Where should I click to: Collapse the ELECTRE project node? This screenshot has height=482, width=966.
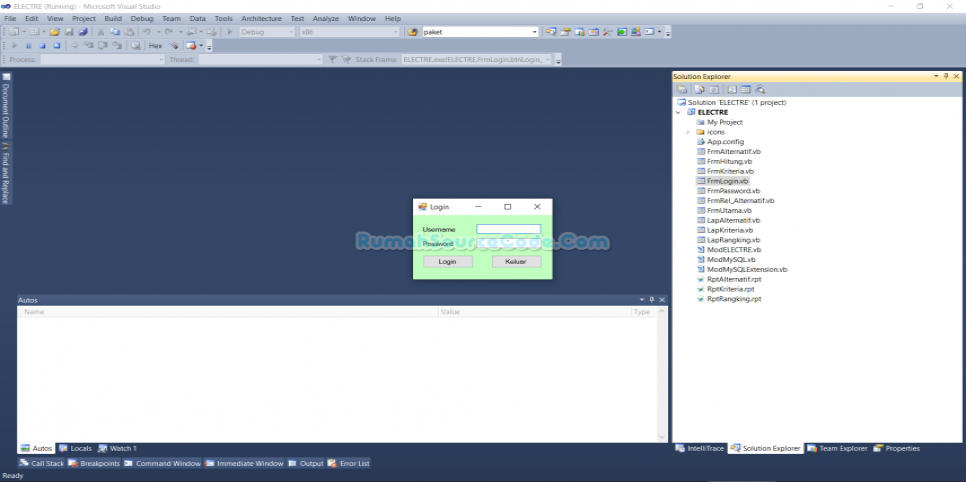point(678,113)
